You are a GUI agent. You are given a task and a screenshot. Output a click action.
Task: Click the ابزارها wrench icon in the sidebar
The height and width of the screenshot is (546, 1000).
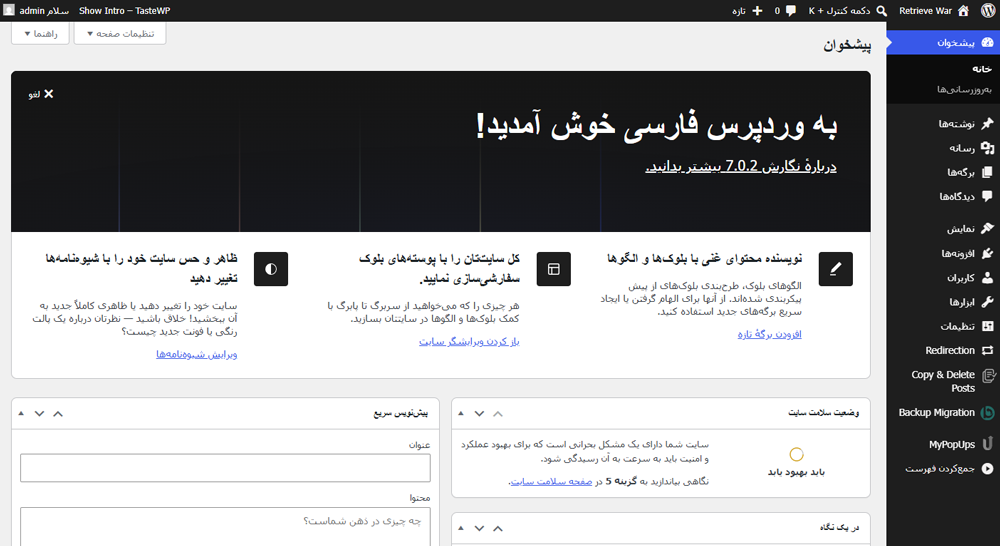point(987,302)
